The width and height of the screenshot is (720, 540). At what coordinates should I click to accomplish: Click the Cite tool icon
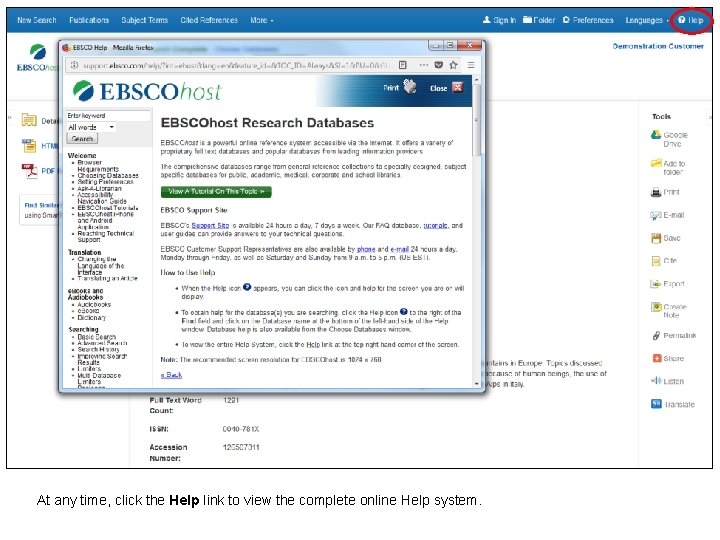(656, 261)
